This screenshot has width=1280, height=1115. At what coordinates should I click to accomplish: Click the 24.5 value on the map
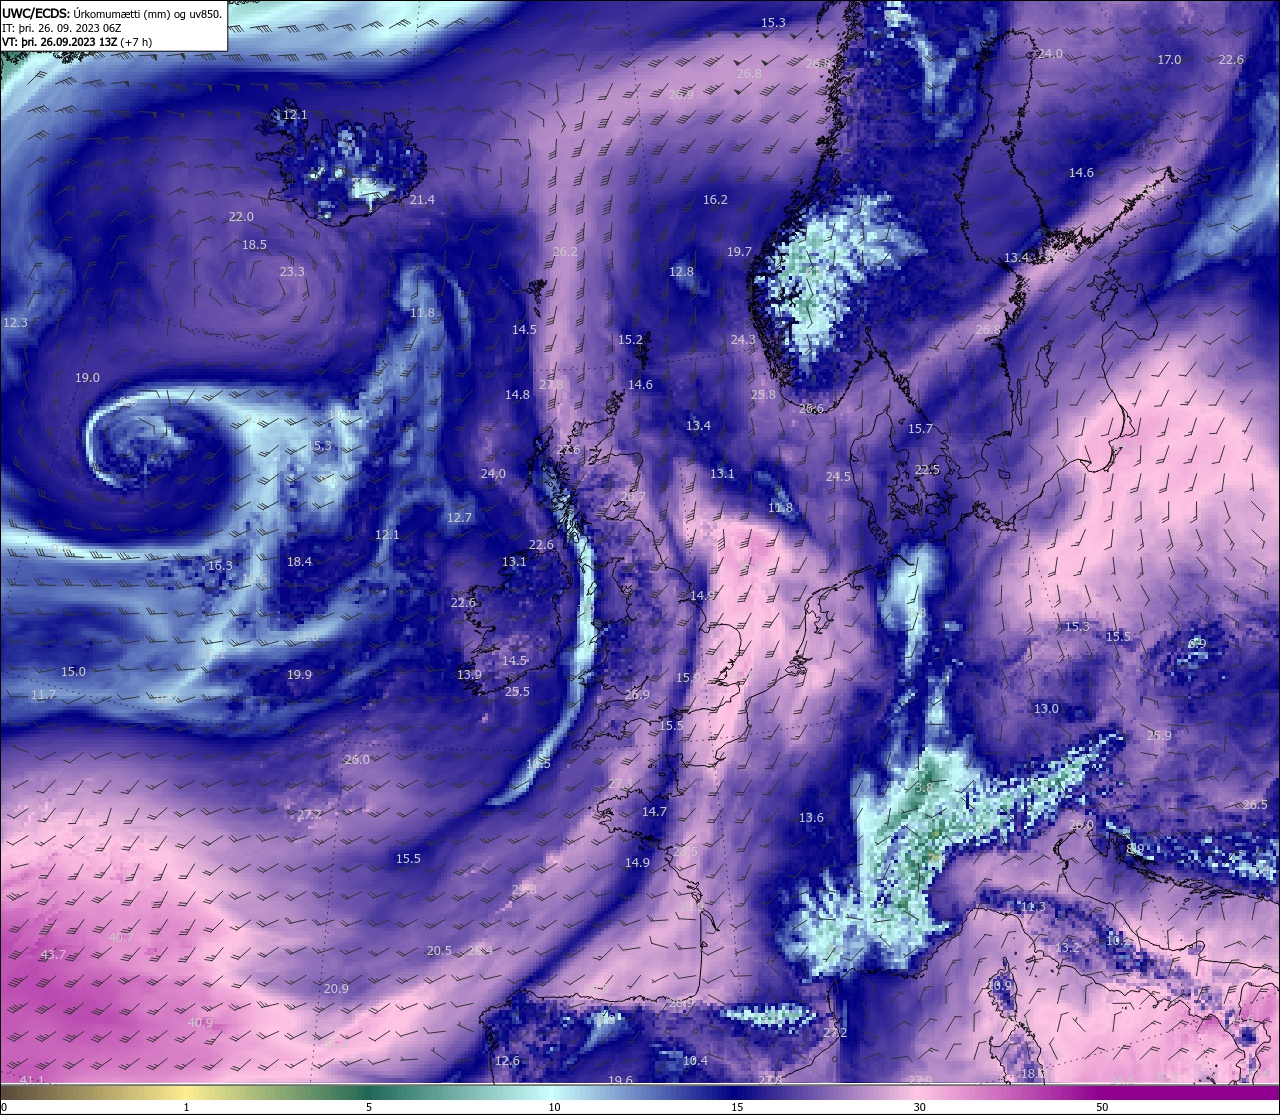click(x=838, y=477)
